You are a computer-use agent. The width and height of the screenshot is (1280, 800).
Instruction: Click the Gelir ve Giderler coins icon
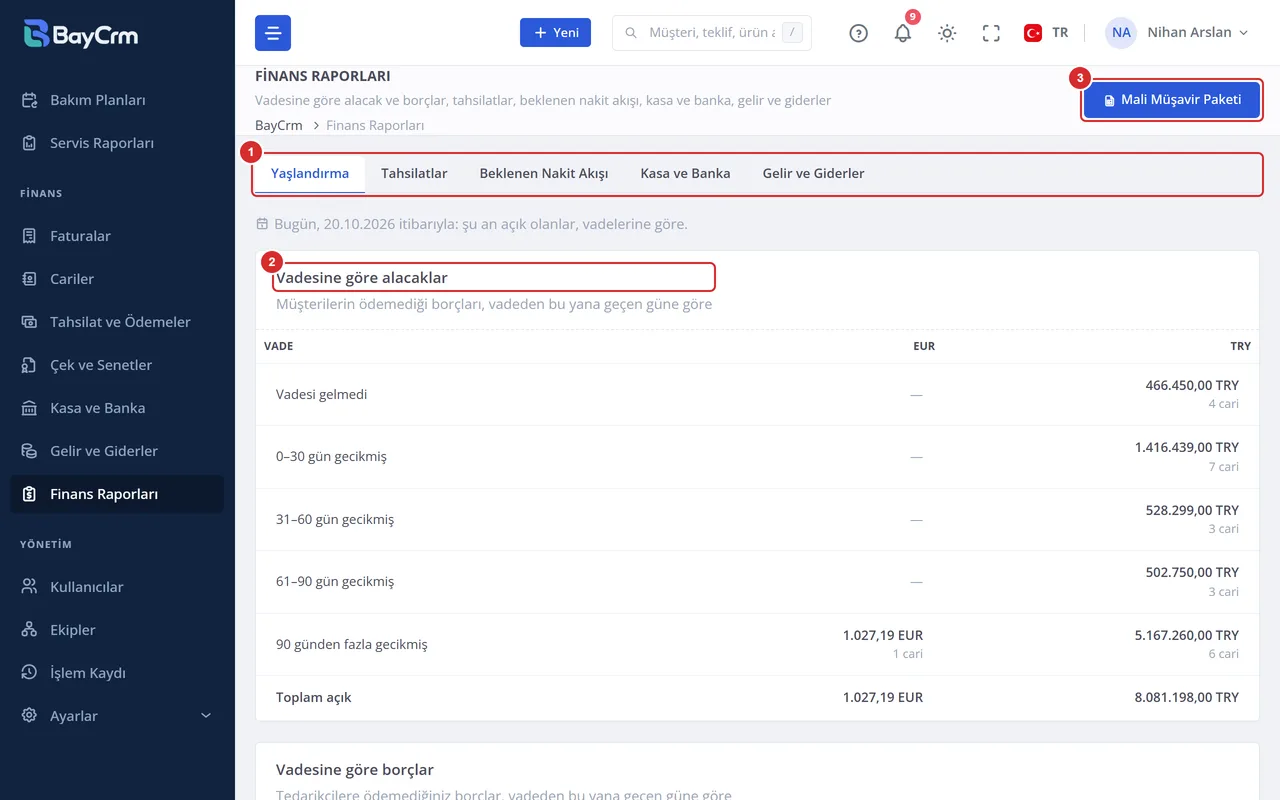(x=30, y=451)
